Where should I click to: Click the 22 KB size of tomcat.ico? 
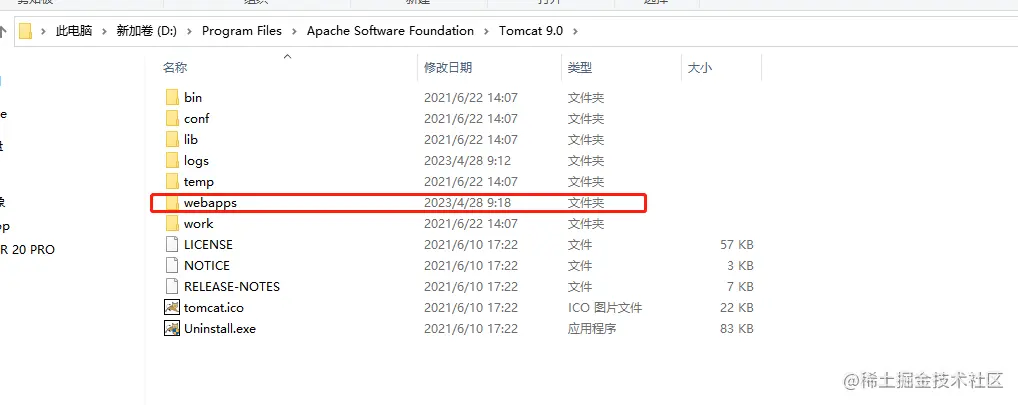pyautogui.click(x=737, y=308)
